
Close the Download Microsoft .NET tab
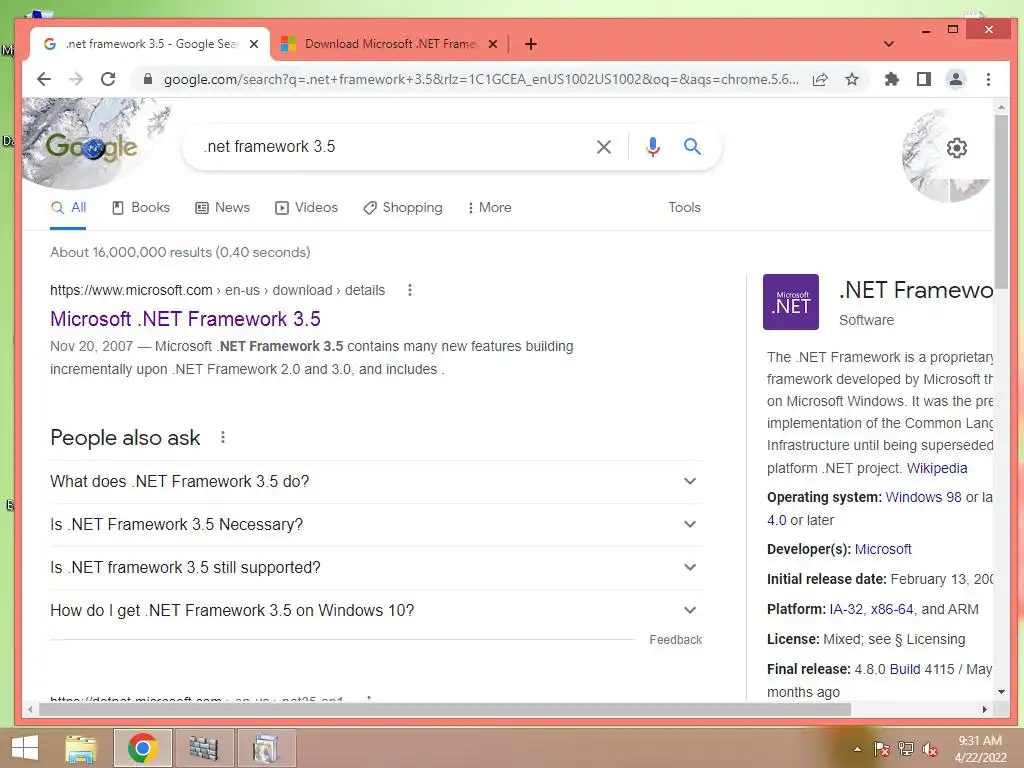[x=493, y=44]
